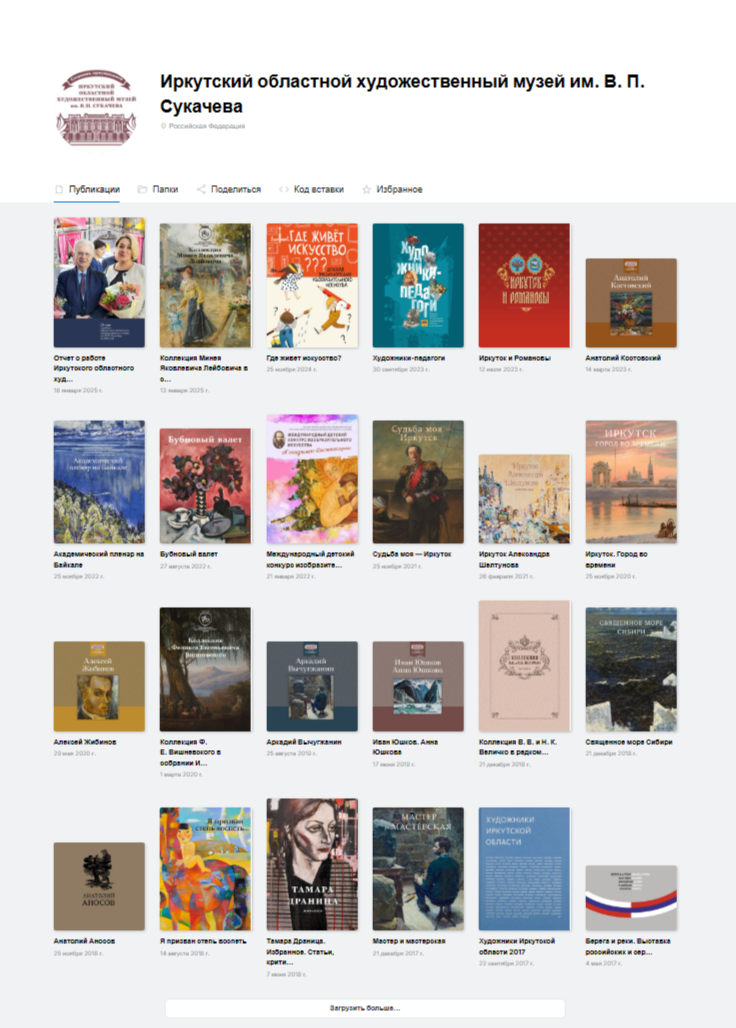Open the Где живет искусство cover

[x=312, y=285]
